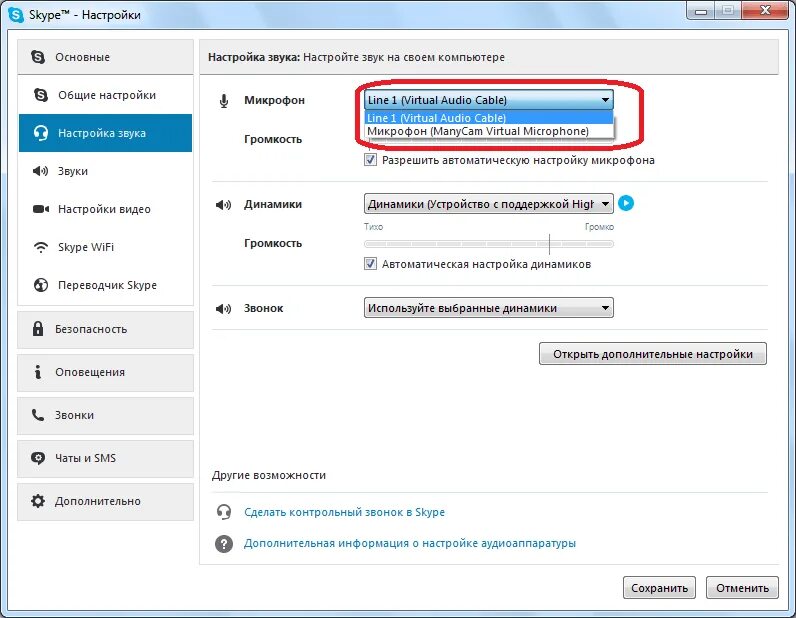796x618 pixels.
Task: Click the question mark help icon
Action: (x=224, y=543)
